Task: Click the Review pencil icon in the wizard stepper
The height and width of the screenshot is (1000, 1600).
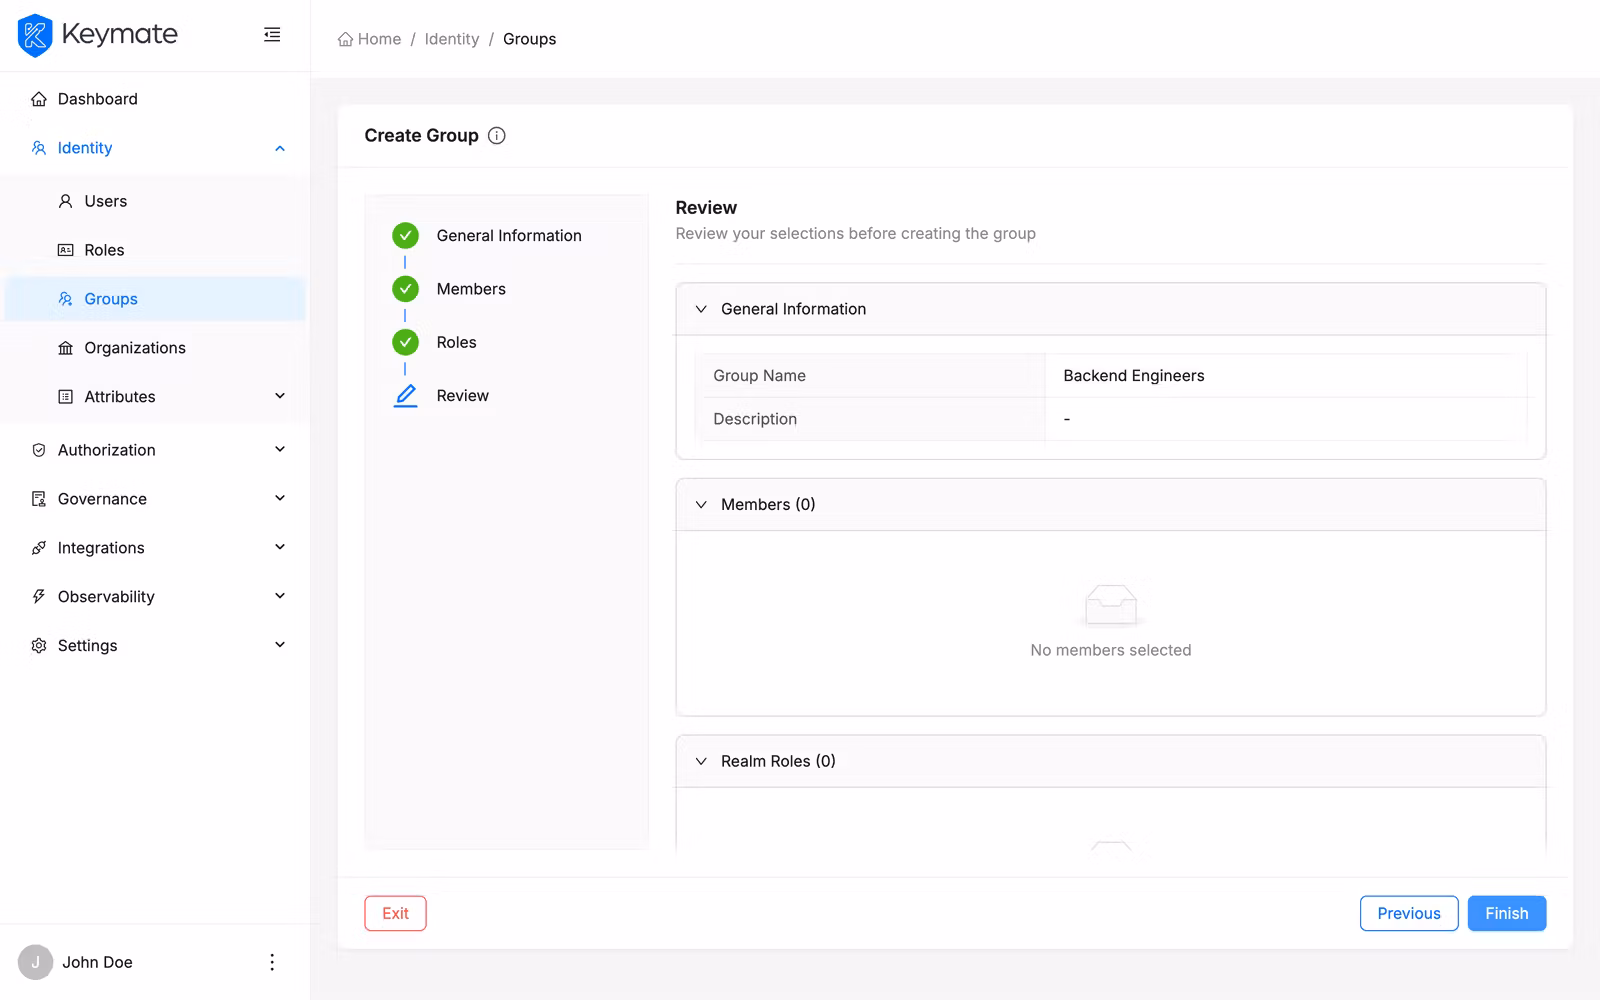Action: click(405, 395)
